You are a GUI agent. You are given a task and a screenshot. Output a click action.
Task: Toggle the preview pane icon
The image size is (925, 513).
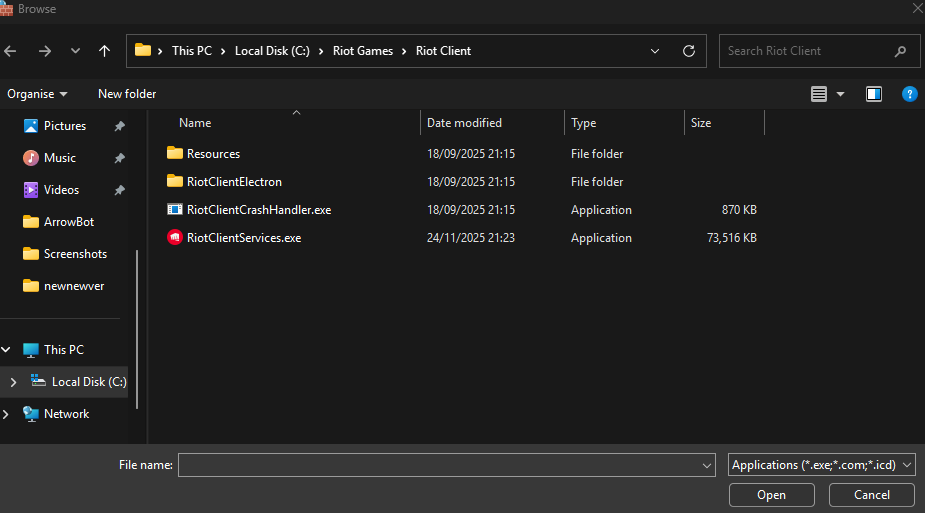874,94
